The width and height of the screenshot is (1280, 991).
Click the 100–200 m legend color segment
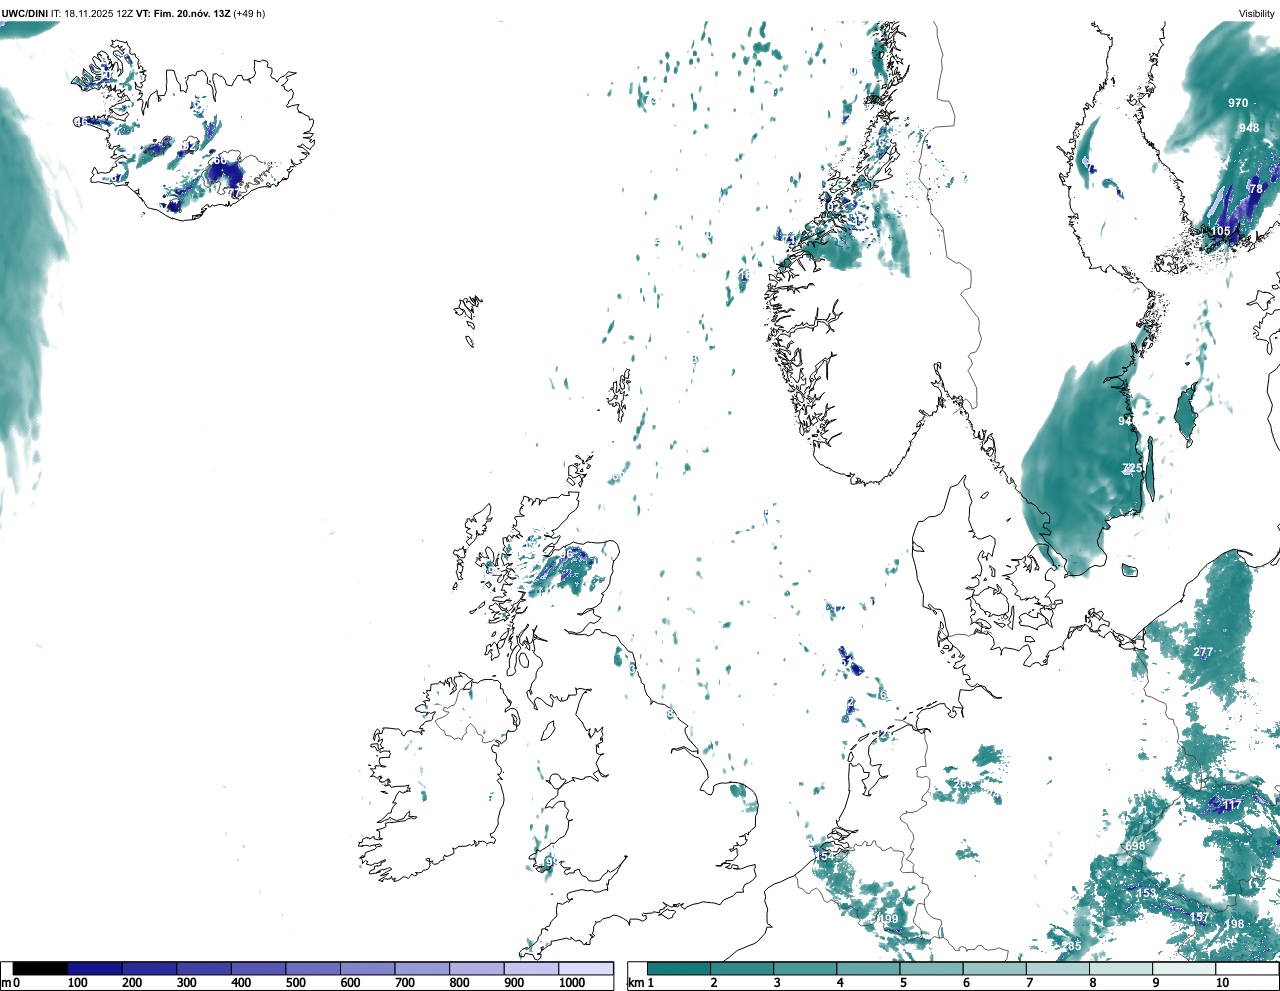95,969
